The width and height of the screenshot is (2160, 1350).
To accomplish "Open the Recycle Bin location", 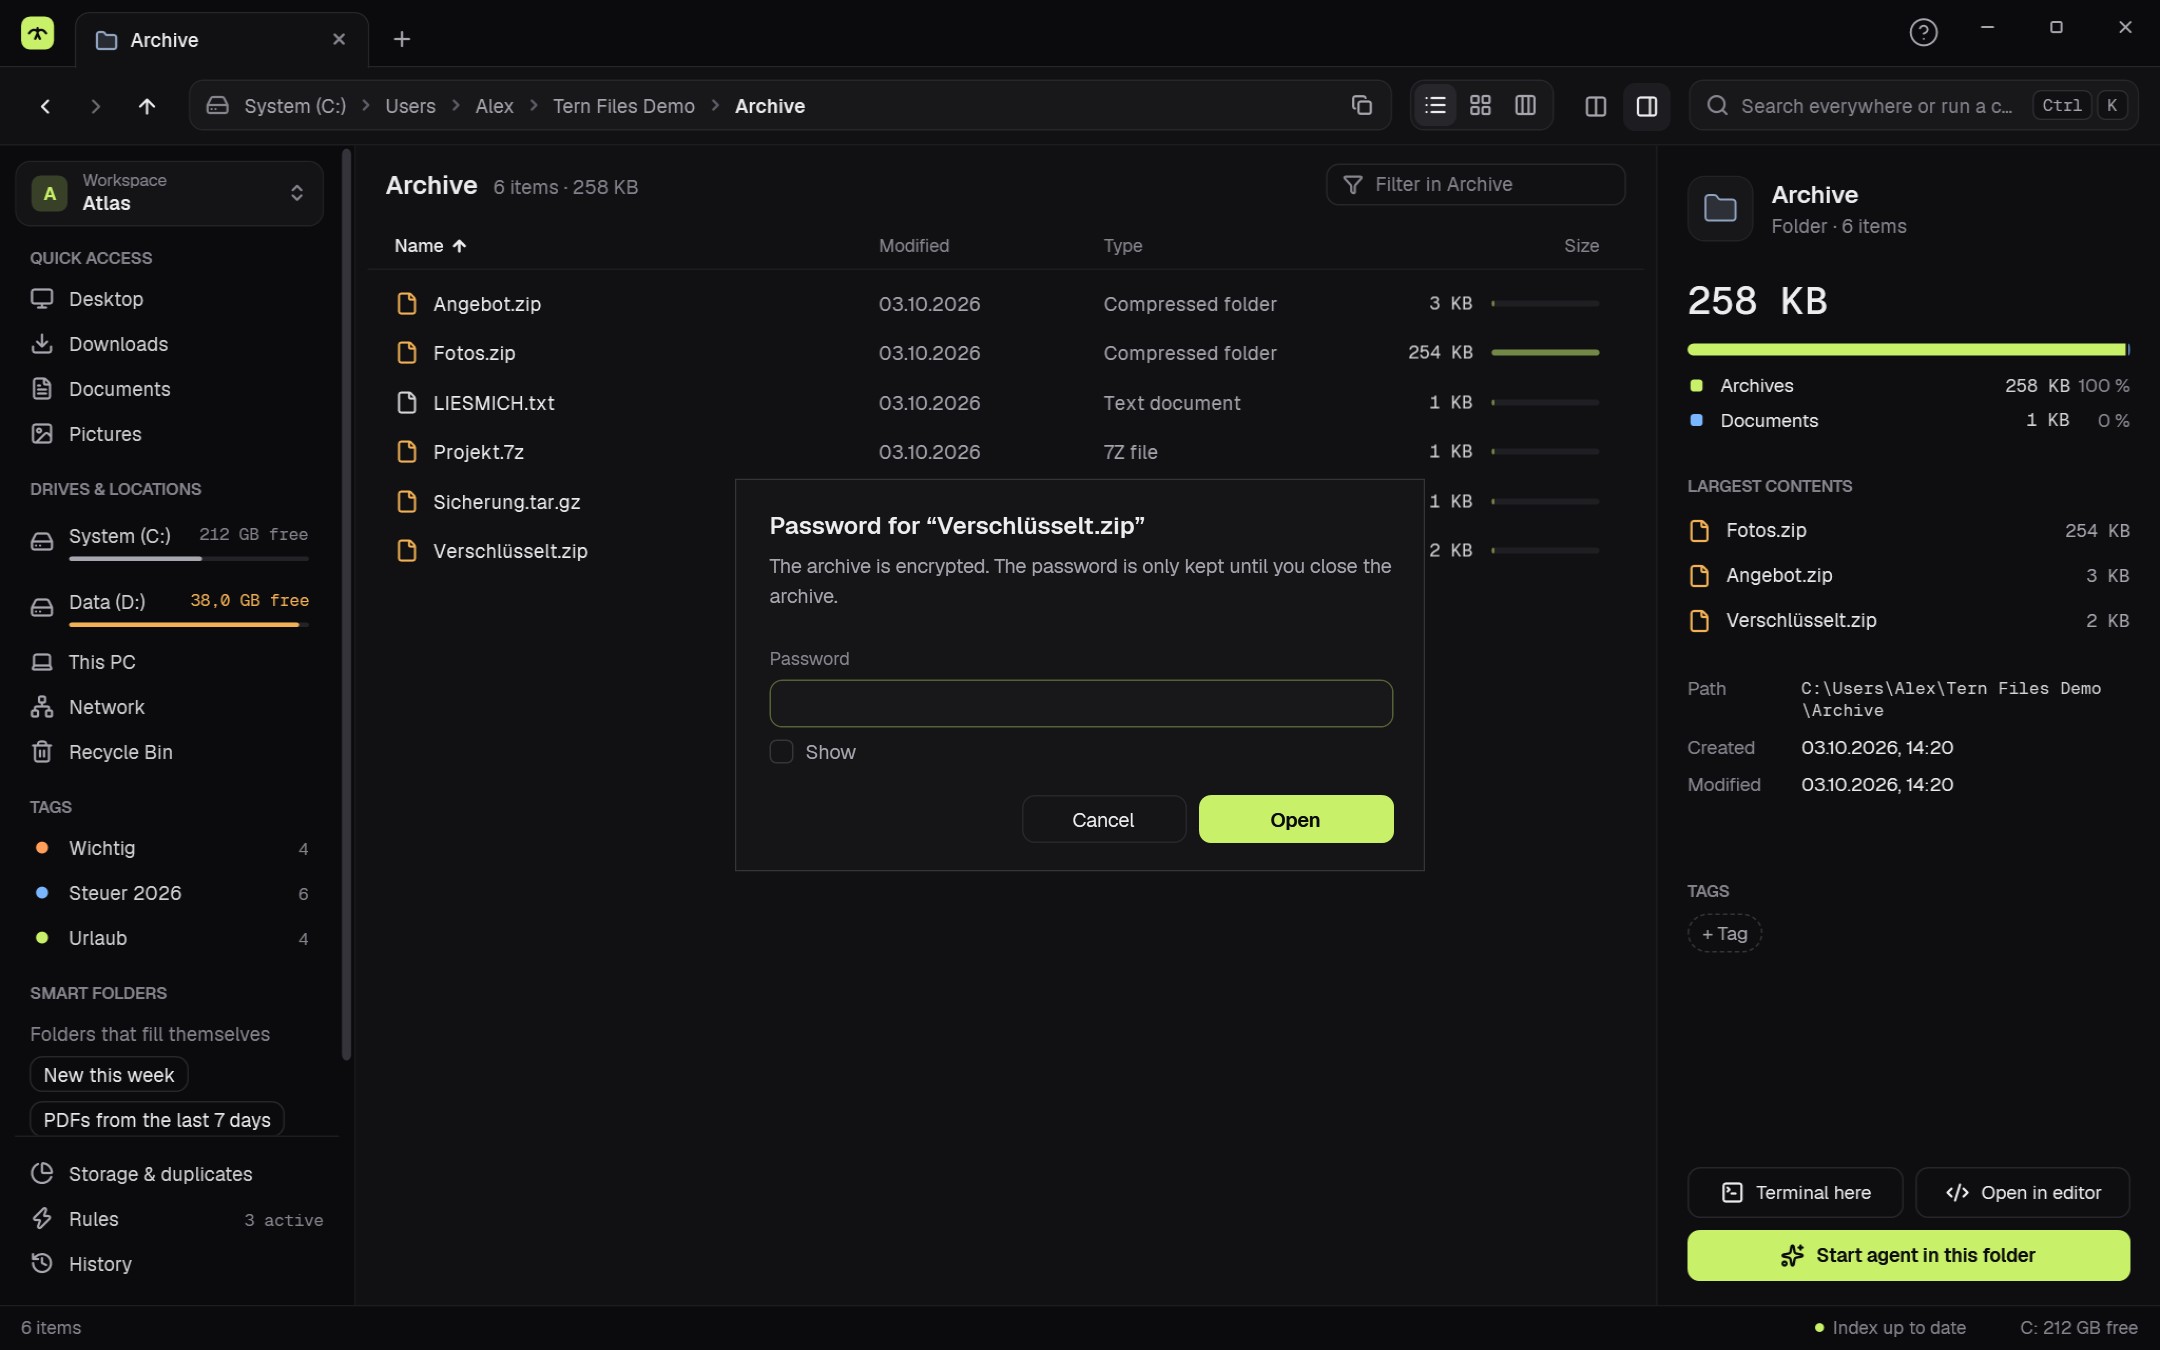I will (169, 752).
